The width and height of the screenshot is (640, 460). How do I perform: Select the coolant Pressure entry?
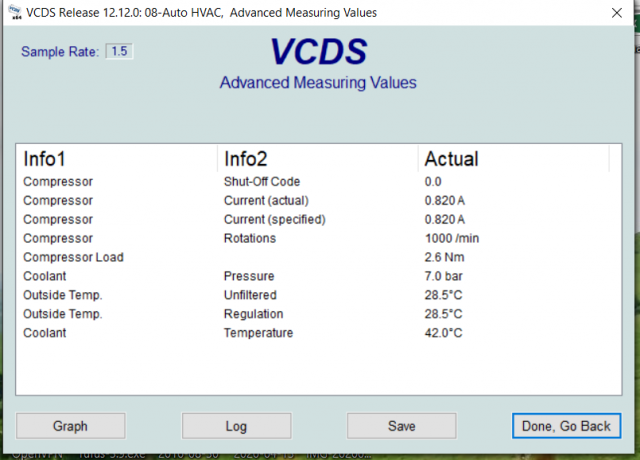pos(248,277)
